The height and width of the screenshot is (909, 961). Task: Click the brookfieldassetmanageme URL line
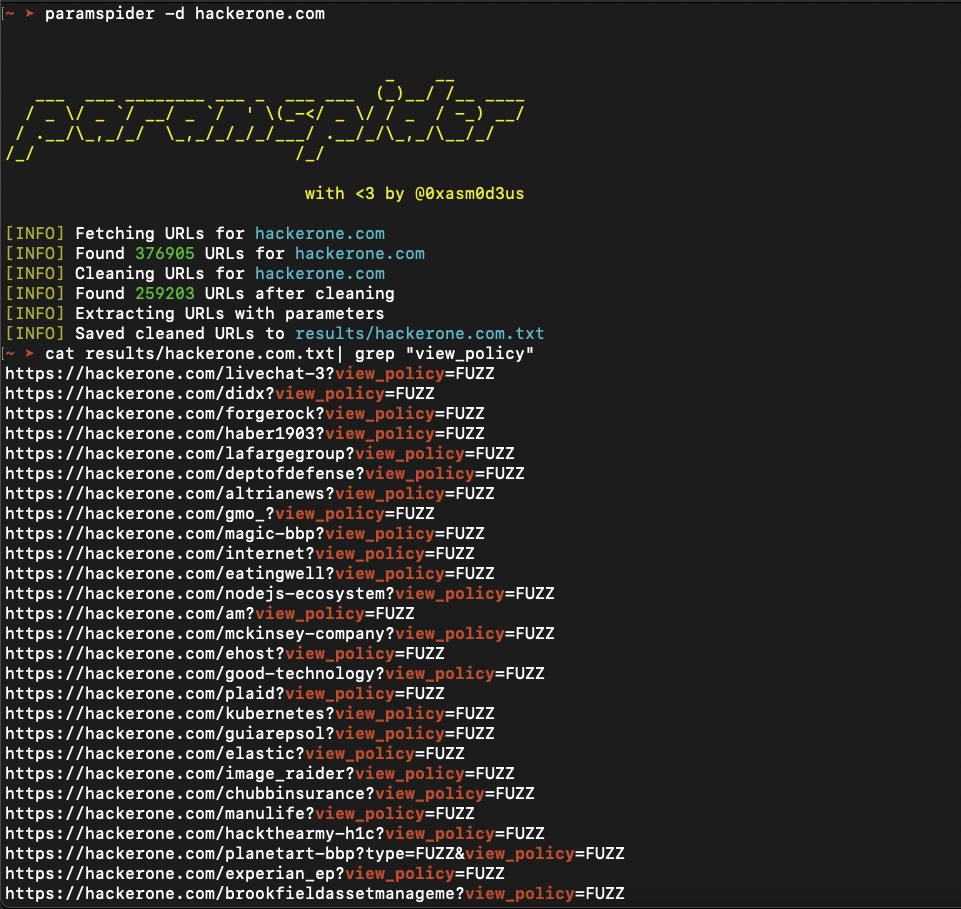pos(315,894)
